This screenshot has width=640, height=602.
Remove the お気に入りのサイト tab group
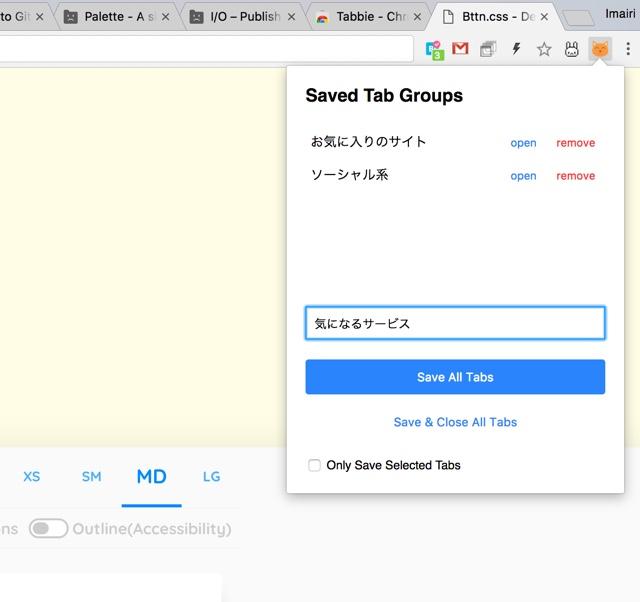576,143
